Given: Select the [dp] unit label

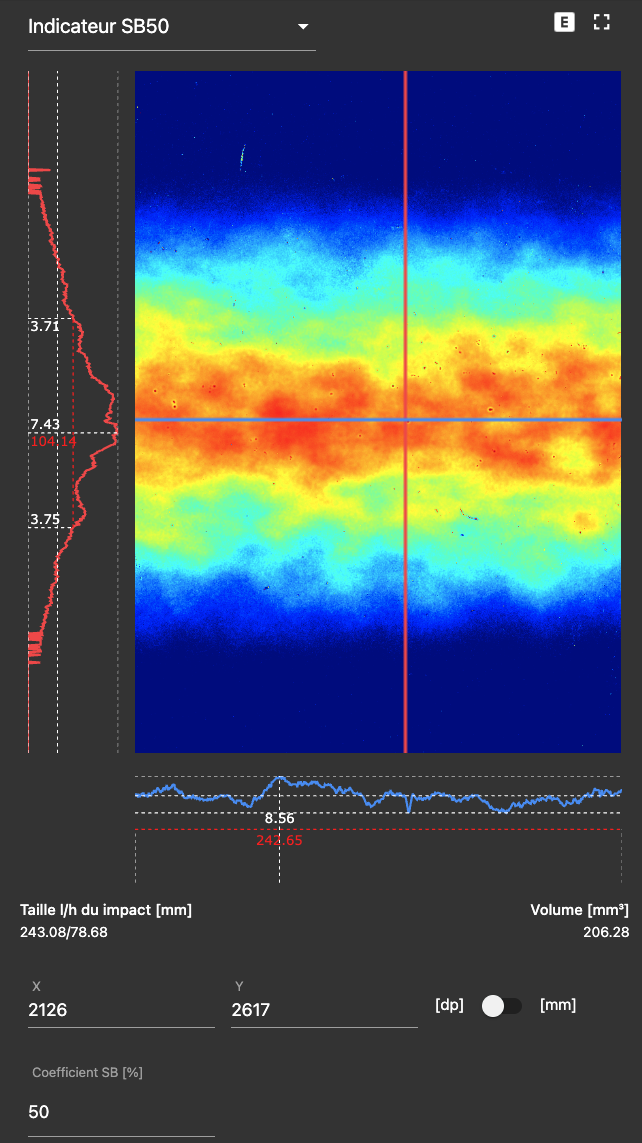Looking at the screenshot, I should point(449,1005).
